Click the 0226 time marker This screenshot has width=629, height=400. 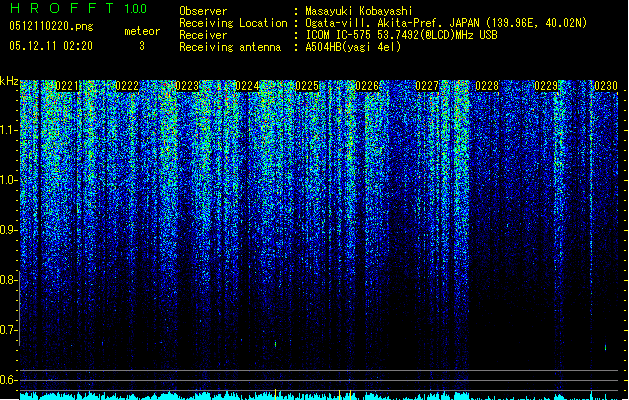point(367,86)
